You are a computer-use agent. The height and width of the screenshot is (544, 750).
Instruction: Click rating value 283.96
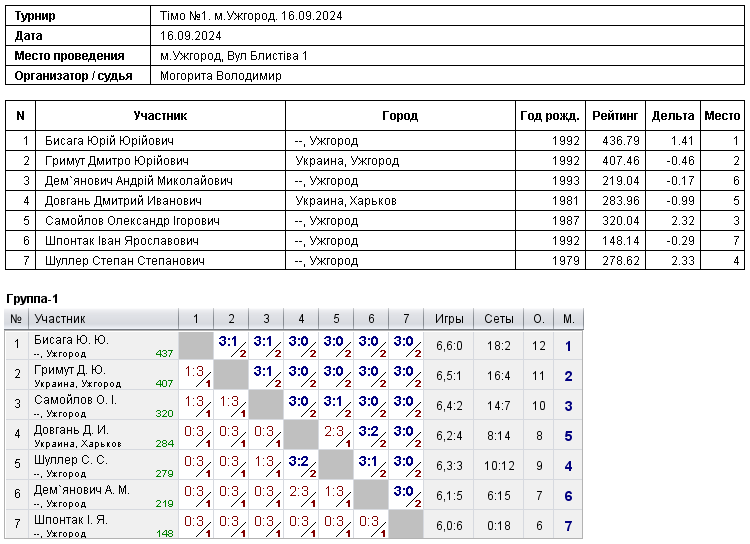621,201
